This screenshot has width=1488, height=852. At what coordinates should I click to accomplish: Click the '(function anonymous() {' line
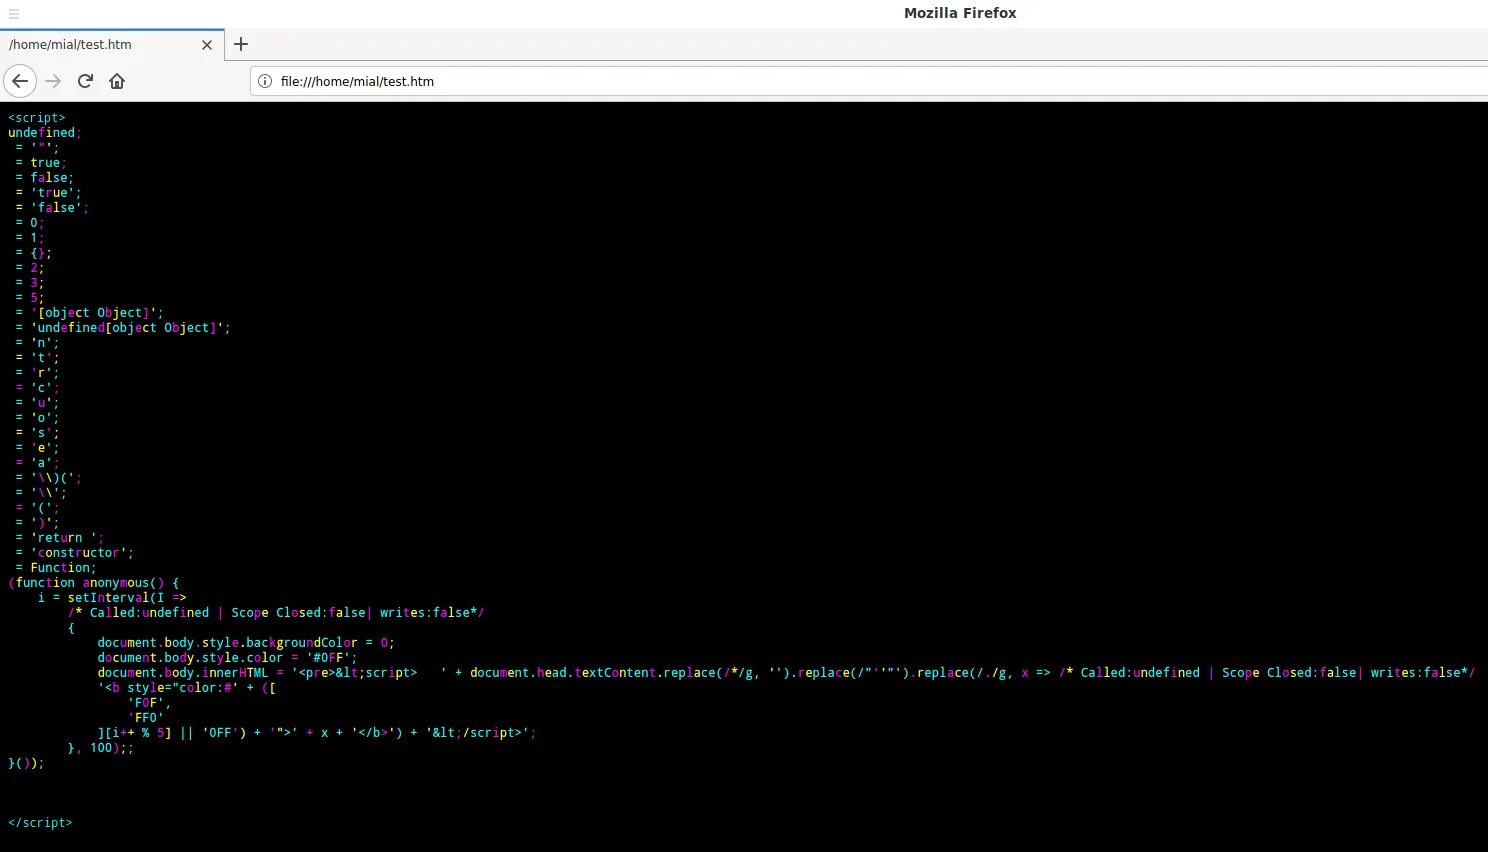94,583
